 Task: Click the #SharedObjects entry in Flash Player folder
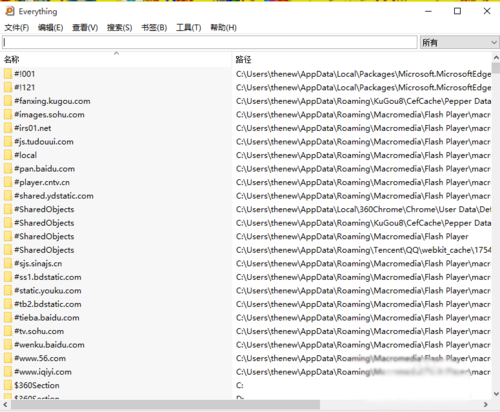coord(44,236)
